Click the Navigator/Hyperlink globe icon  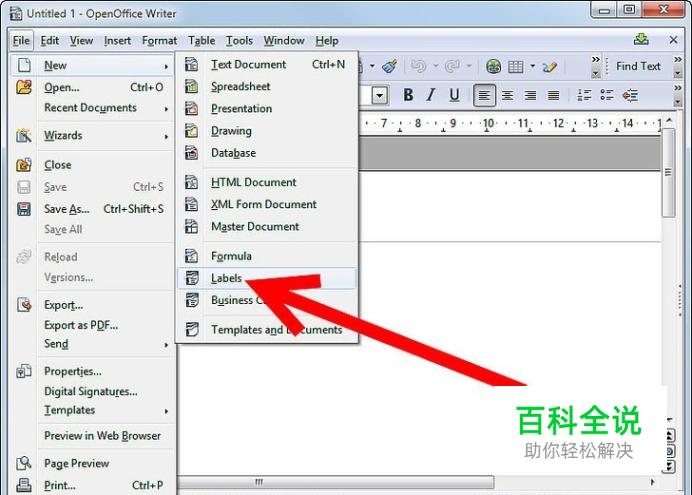tap(493, 67)
